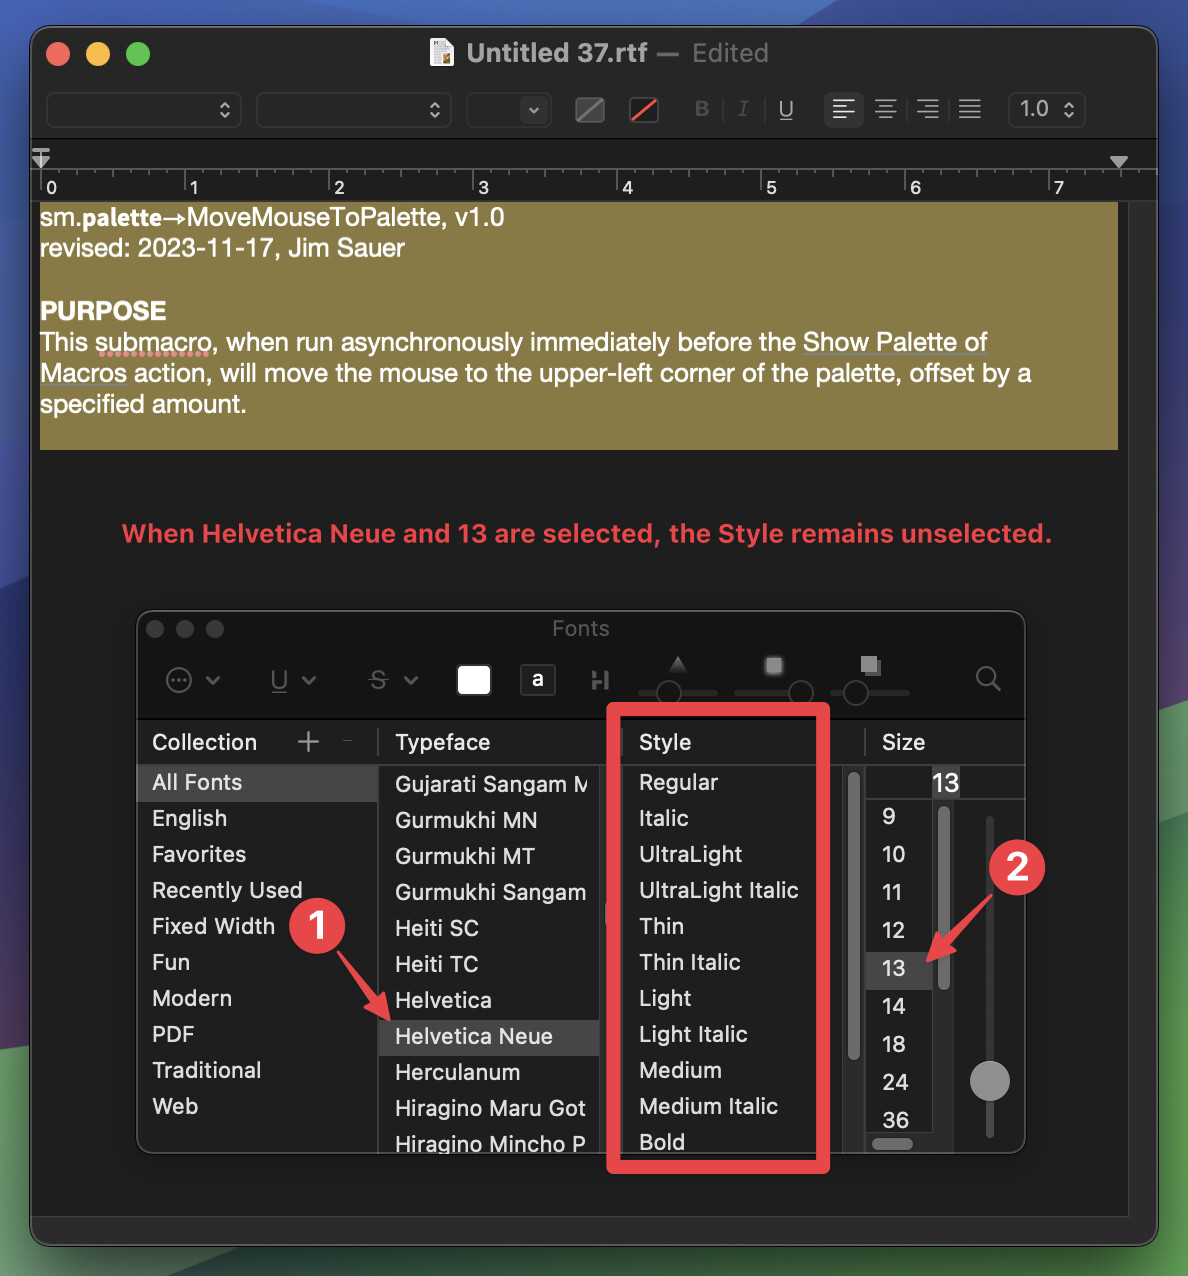Center align the text
Image resolution: width=1188 pixels, height=1276 pixels.
886,109
